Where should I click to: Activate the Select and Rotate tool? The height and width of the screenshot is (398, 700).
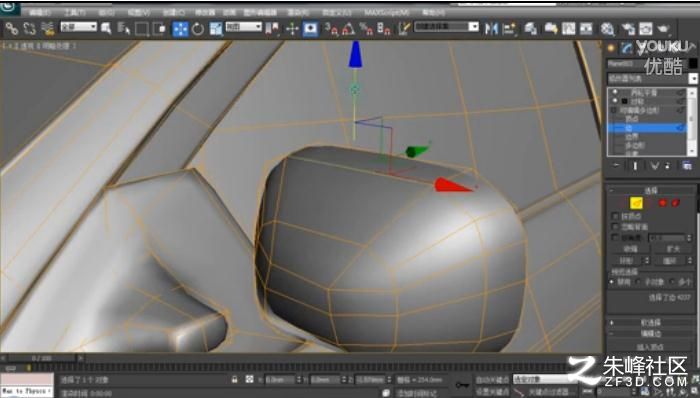(197, 29)
